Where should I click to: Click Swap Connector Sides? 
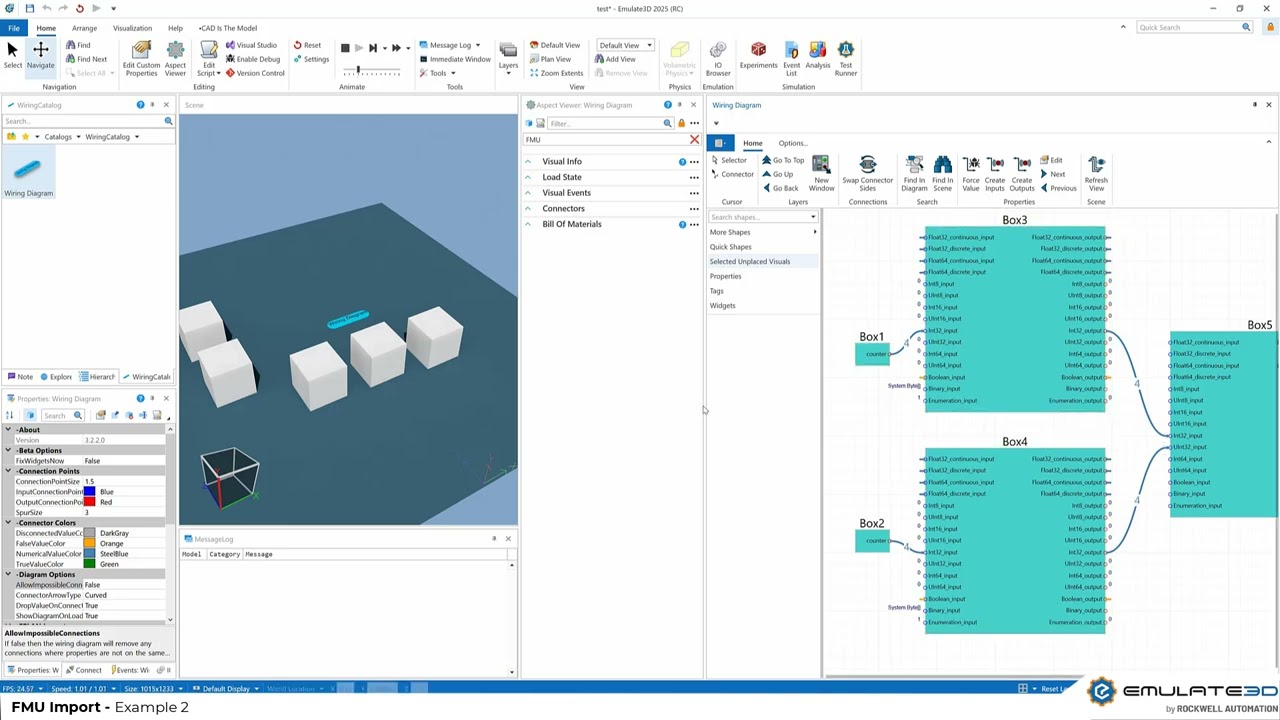tap(867, 172)
